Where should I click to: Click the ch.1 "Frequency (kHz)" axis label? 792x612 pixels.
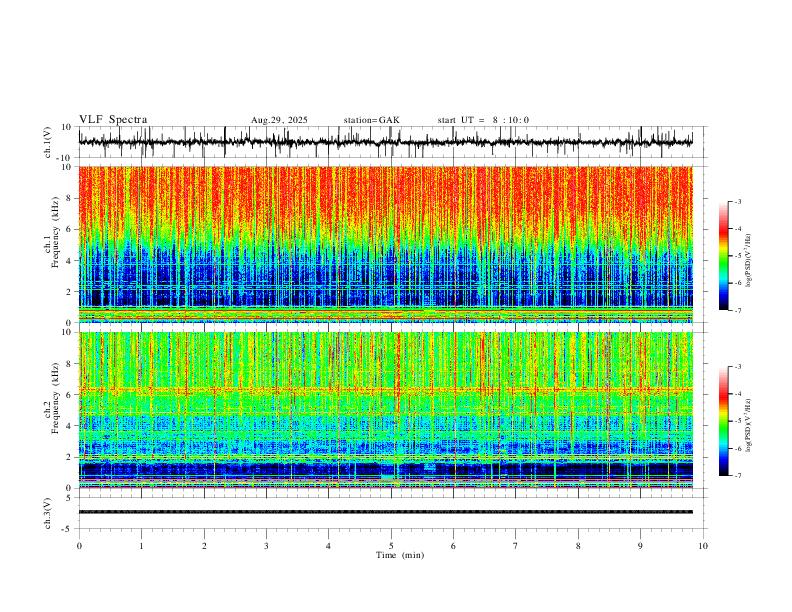[55, 232]
